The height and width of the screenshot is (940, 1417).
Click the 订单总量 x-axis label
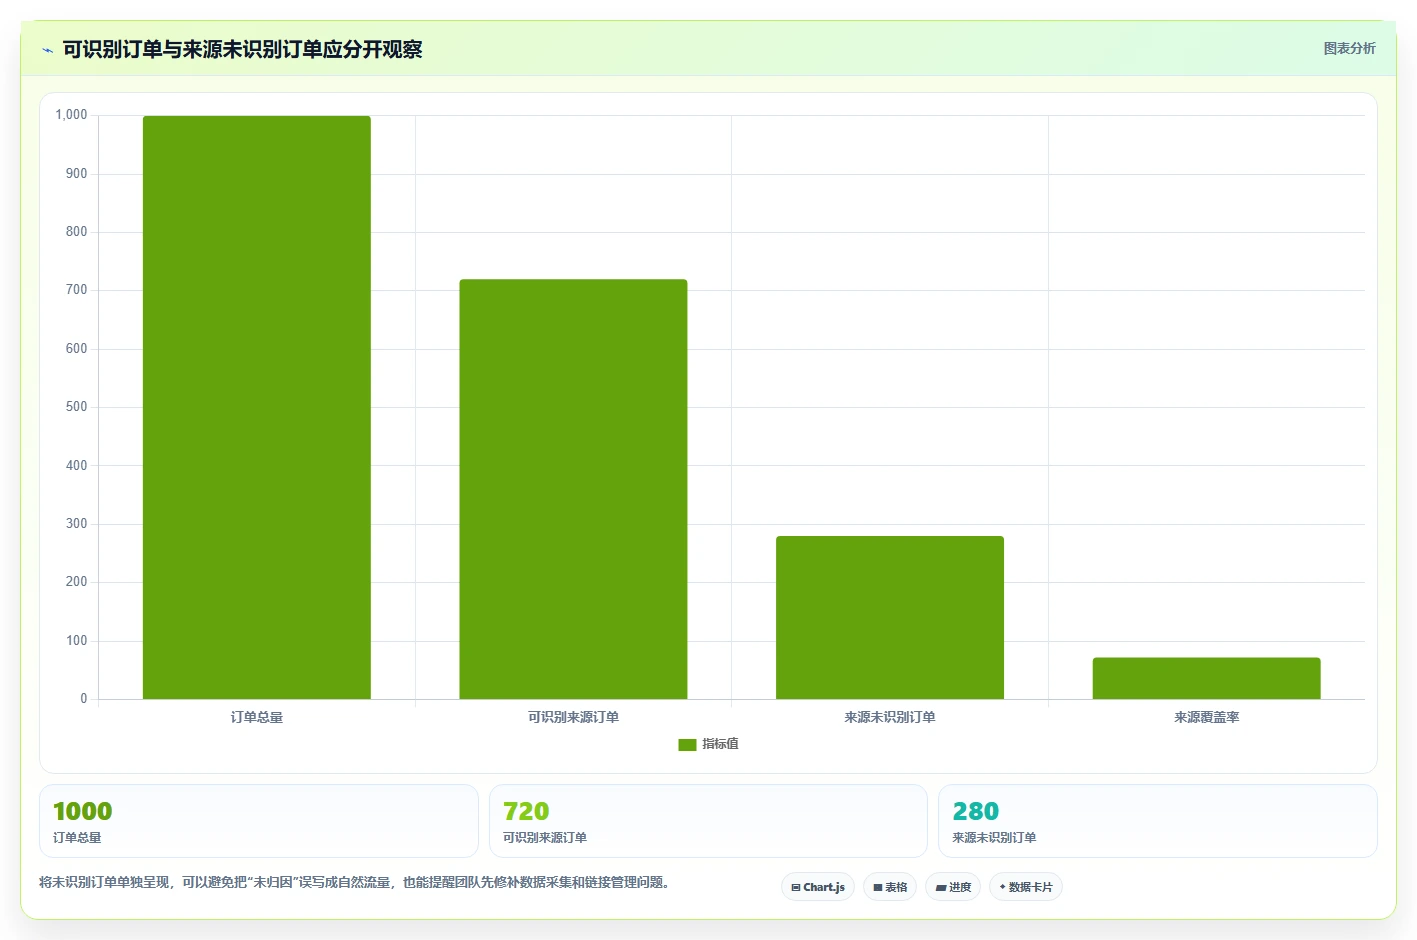(x=257, y=717)
